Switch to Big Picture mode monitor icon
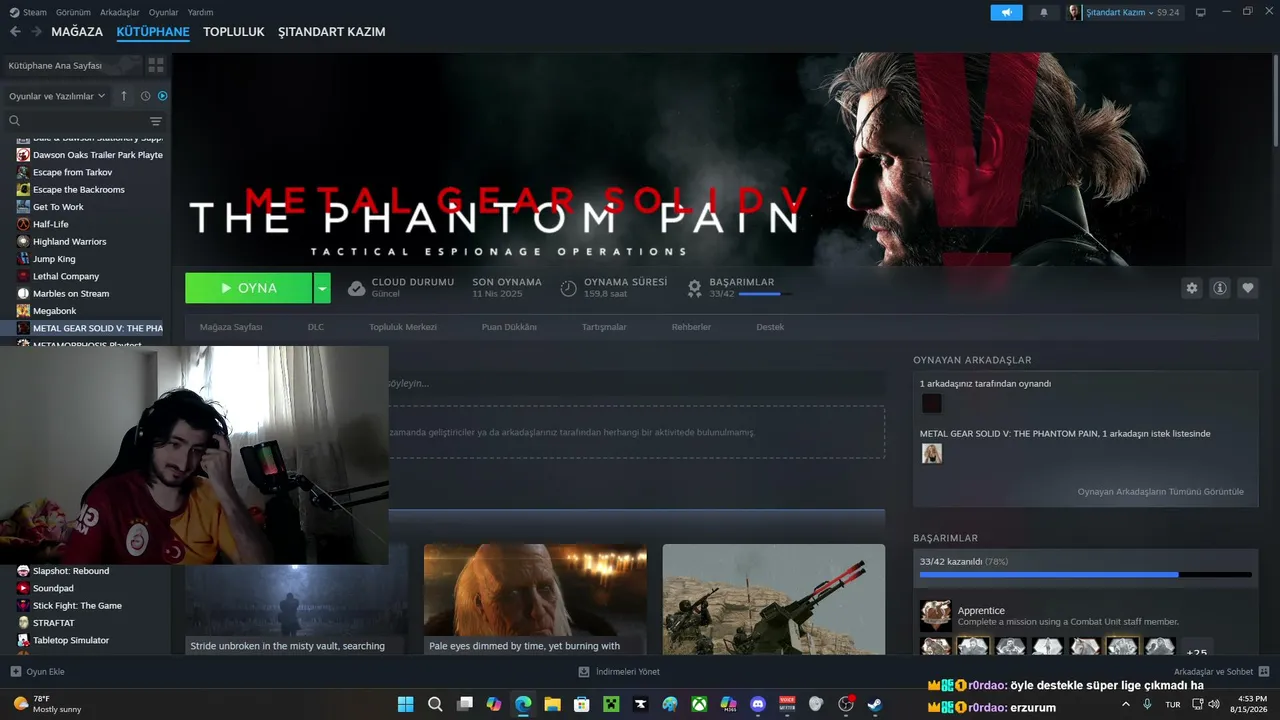 (x=1201, y=12)
